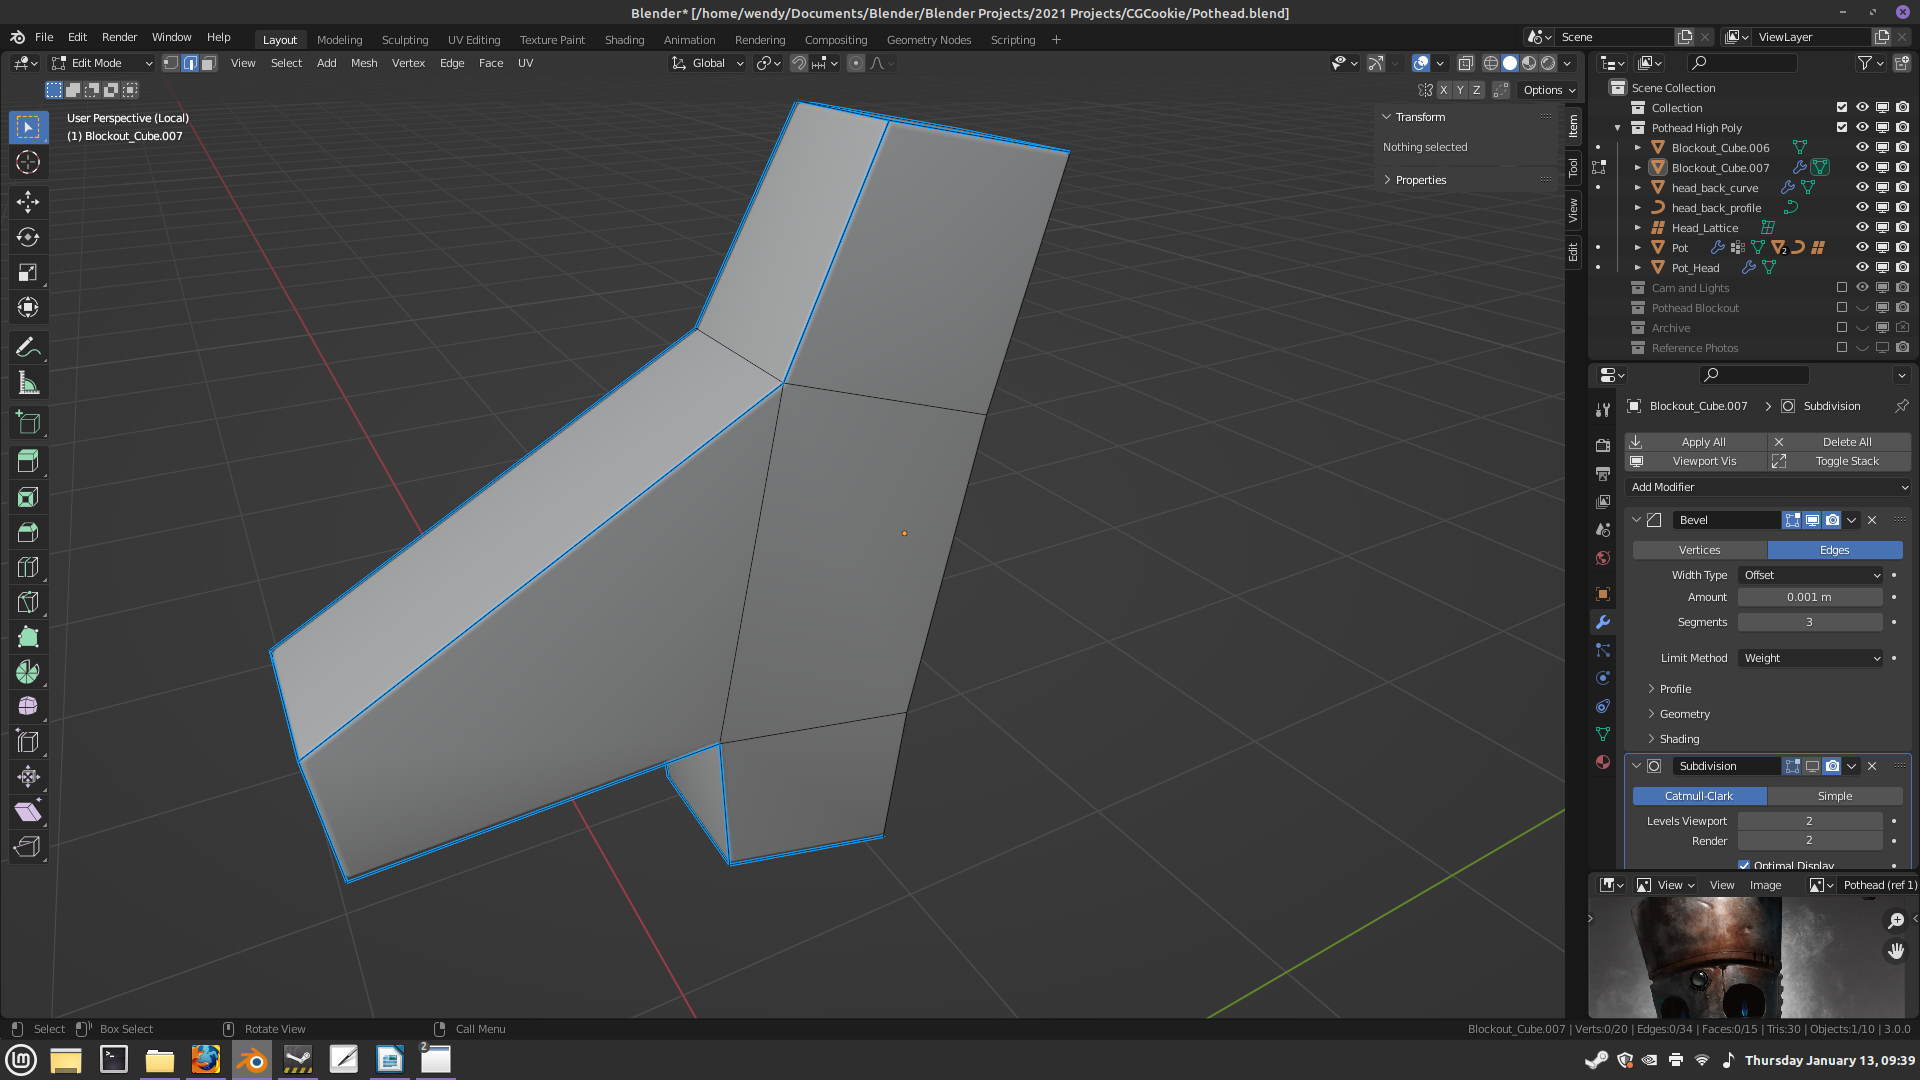Open the Width Type dropdown set to Offset
This screenshot has height=1080, width=1920.
coord(1810,575)
